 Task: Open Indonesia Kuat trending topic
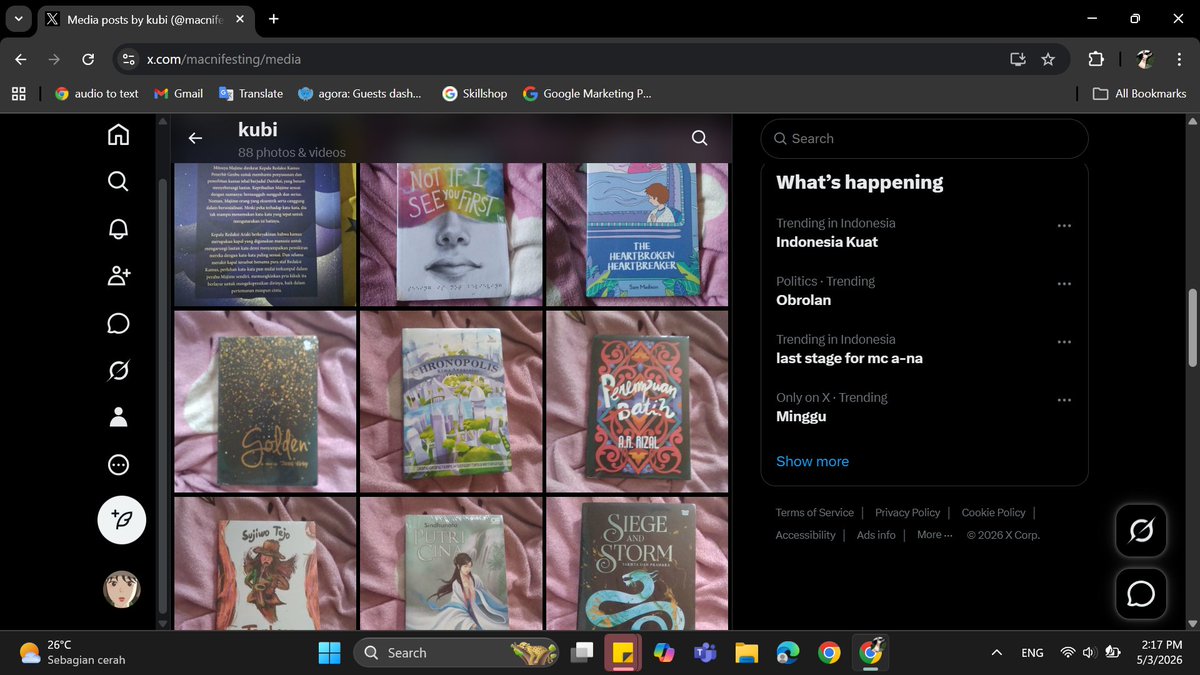(x=827, y=242)
